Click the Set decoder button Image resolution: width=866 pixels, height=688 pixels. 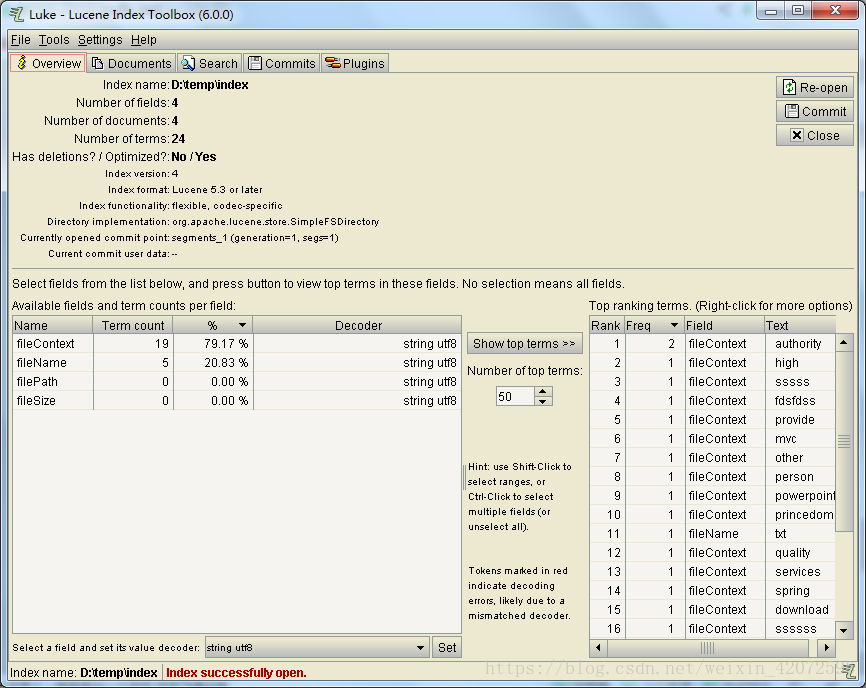point(447,647)
